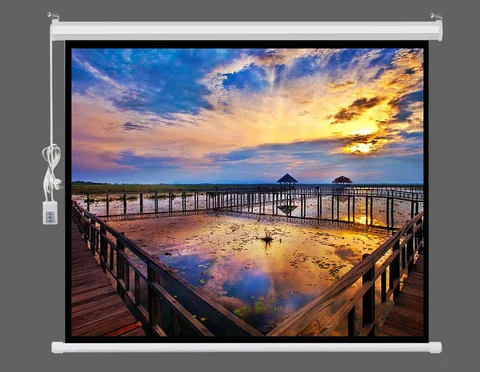The height and width of the screenshot is (372, 480).
Task: Click the white remote control box
Action: (50, 212)
